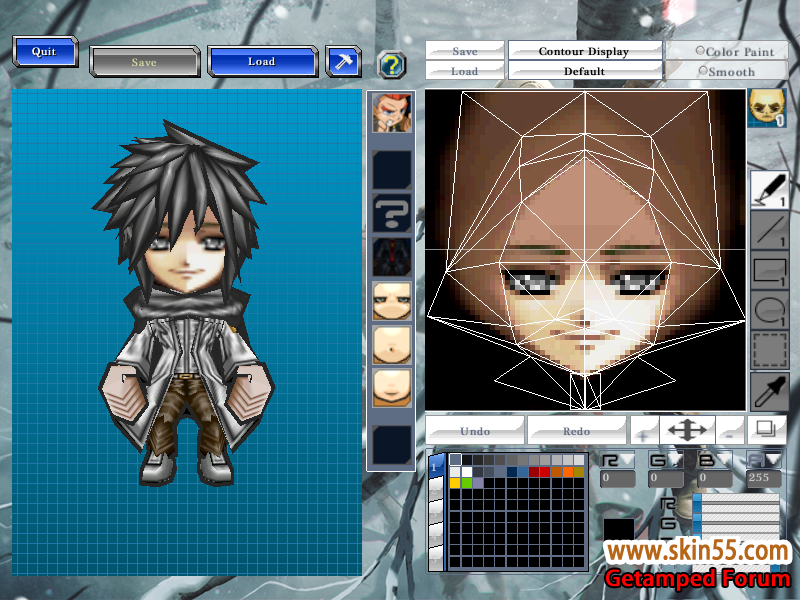Select the Line drawing tool
Viewport: 800px width, 600px height.
click(770, 231)
